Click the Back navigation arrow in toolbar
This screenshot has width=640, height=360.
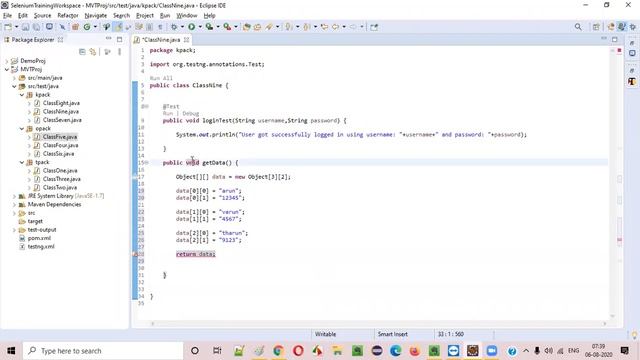click(336, 27)
